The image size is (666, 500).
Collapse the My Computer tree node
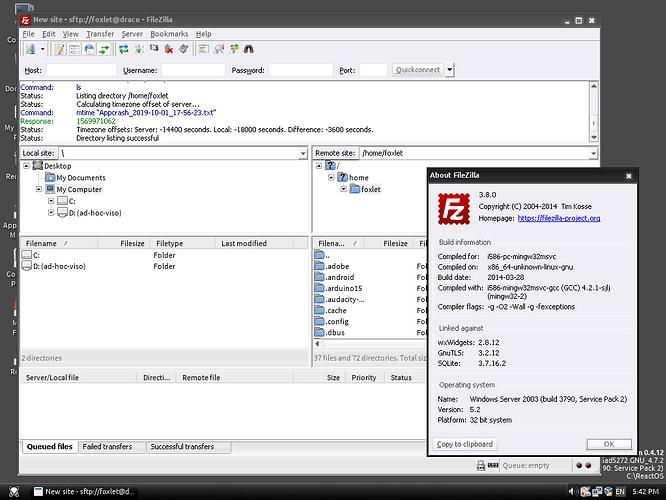pos(39,189)
